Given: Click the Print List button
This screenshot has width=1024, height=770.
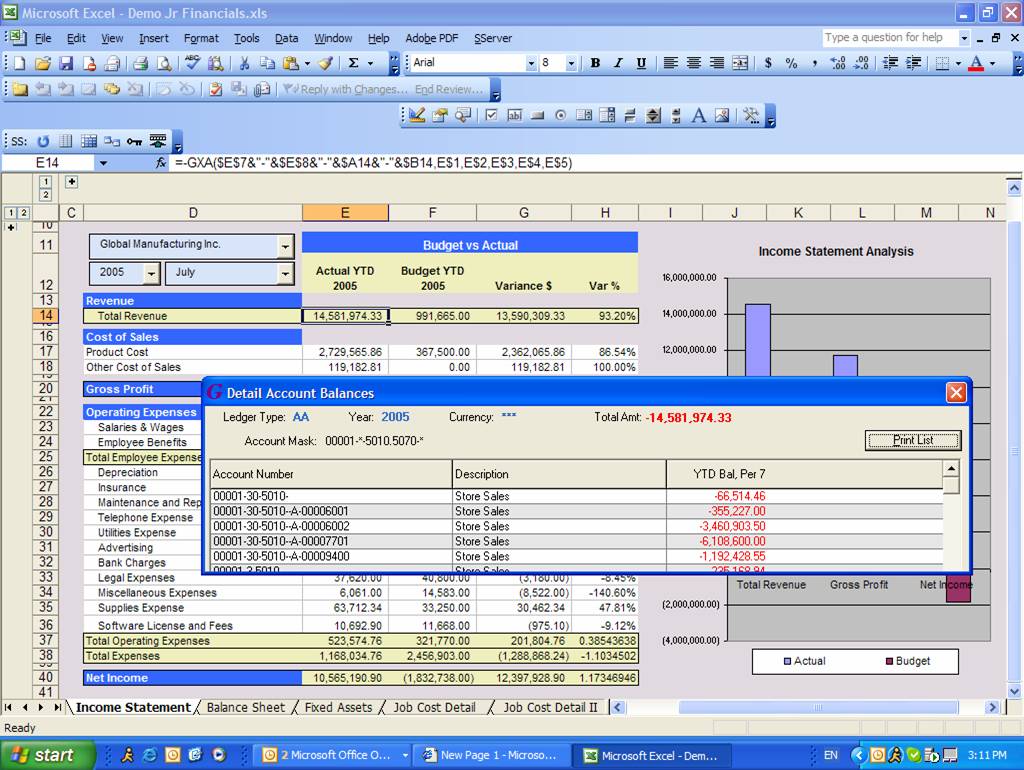Looking at the screenshot, I should [x=913, y=440].
